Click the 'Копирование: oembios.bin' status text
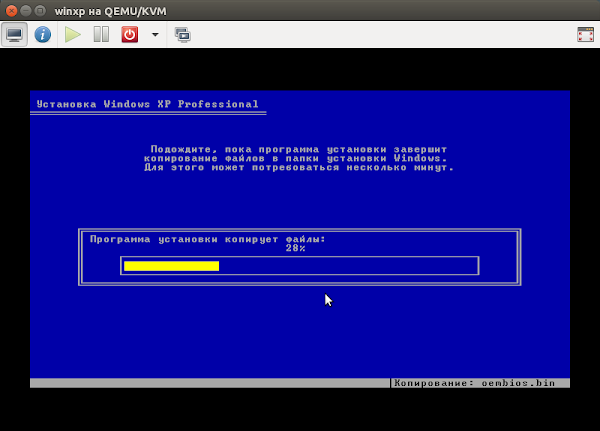This screenshot has width=600, height=431. pos(474,383)
